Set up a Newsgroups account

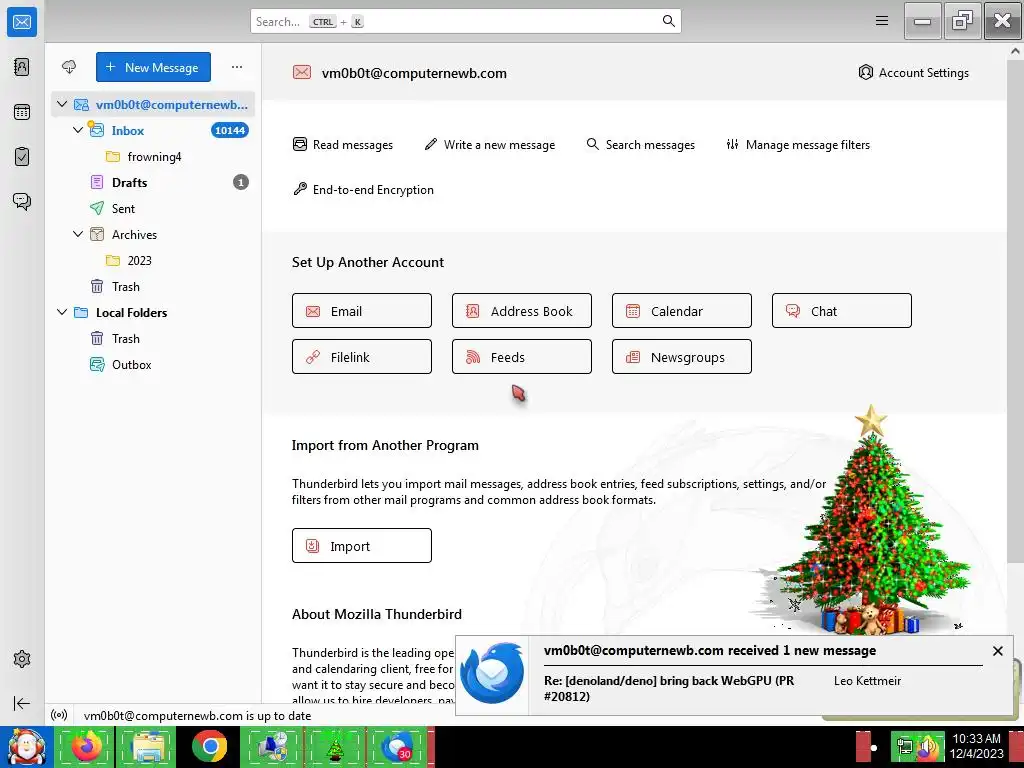pyautogui.click(x=682, y=357)
